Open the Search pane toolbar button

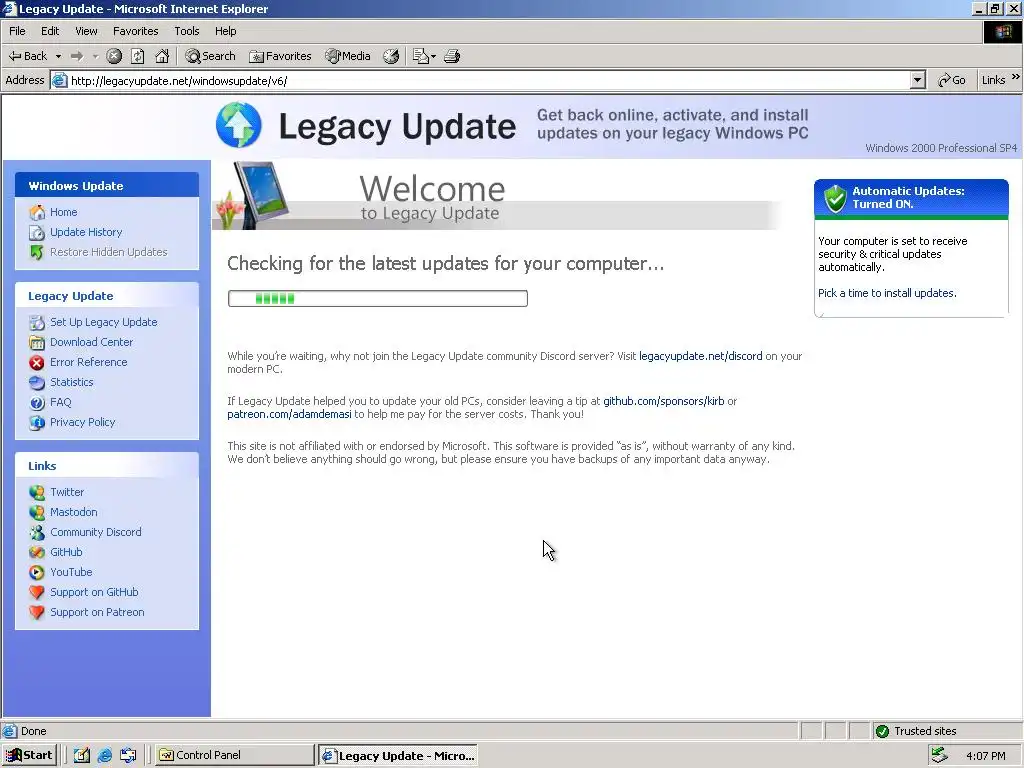click(210, 56)
